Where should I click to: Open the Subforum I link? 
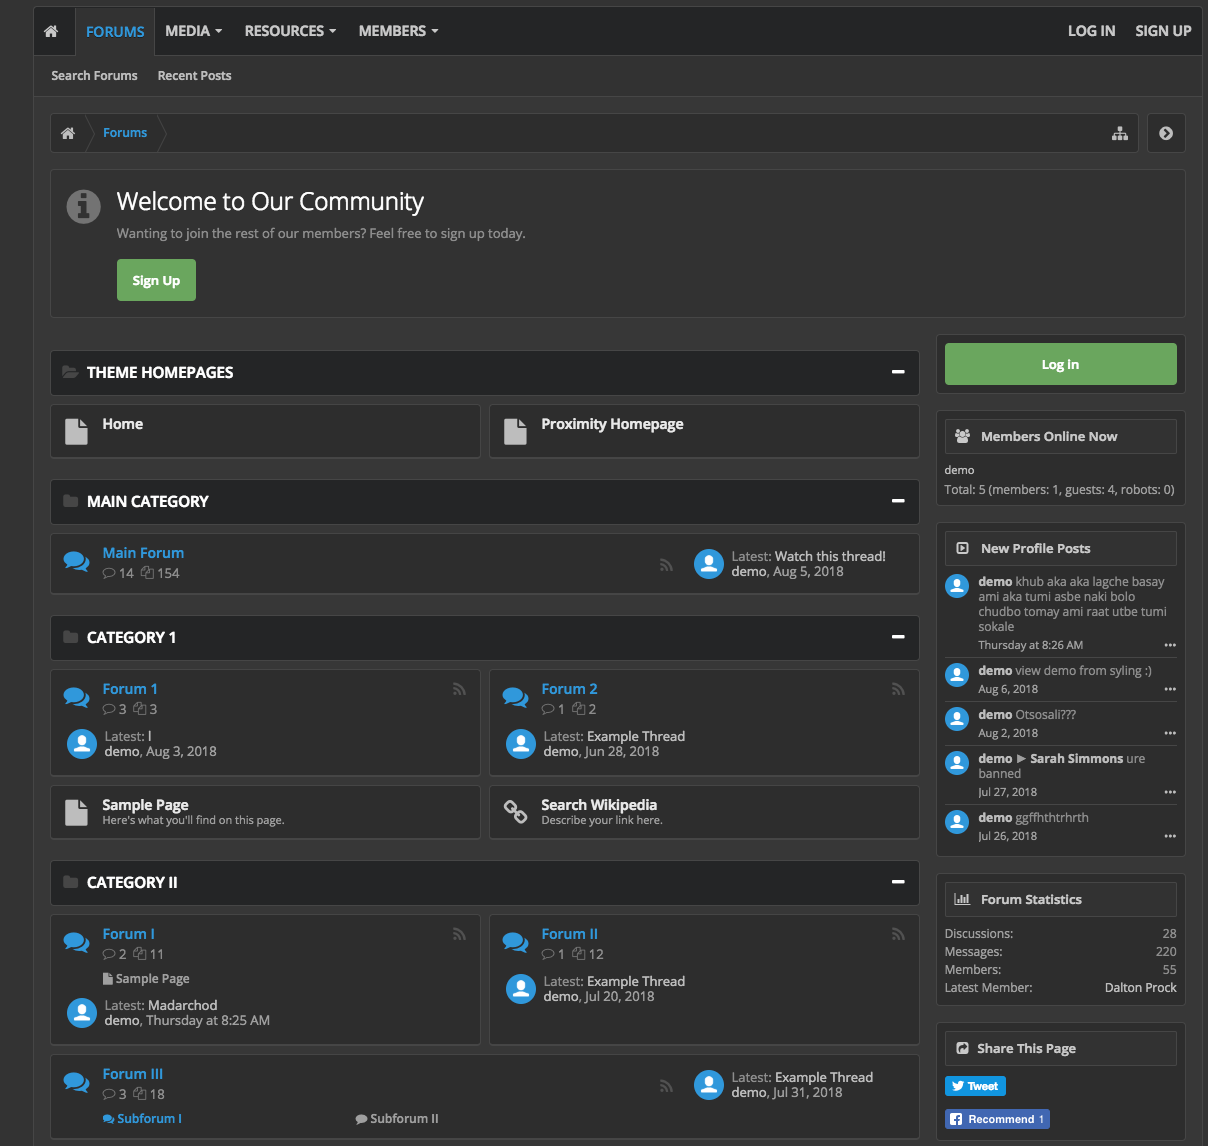149,1119
